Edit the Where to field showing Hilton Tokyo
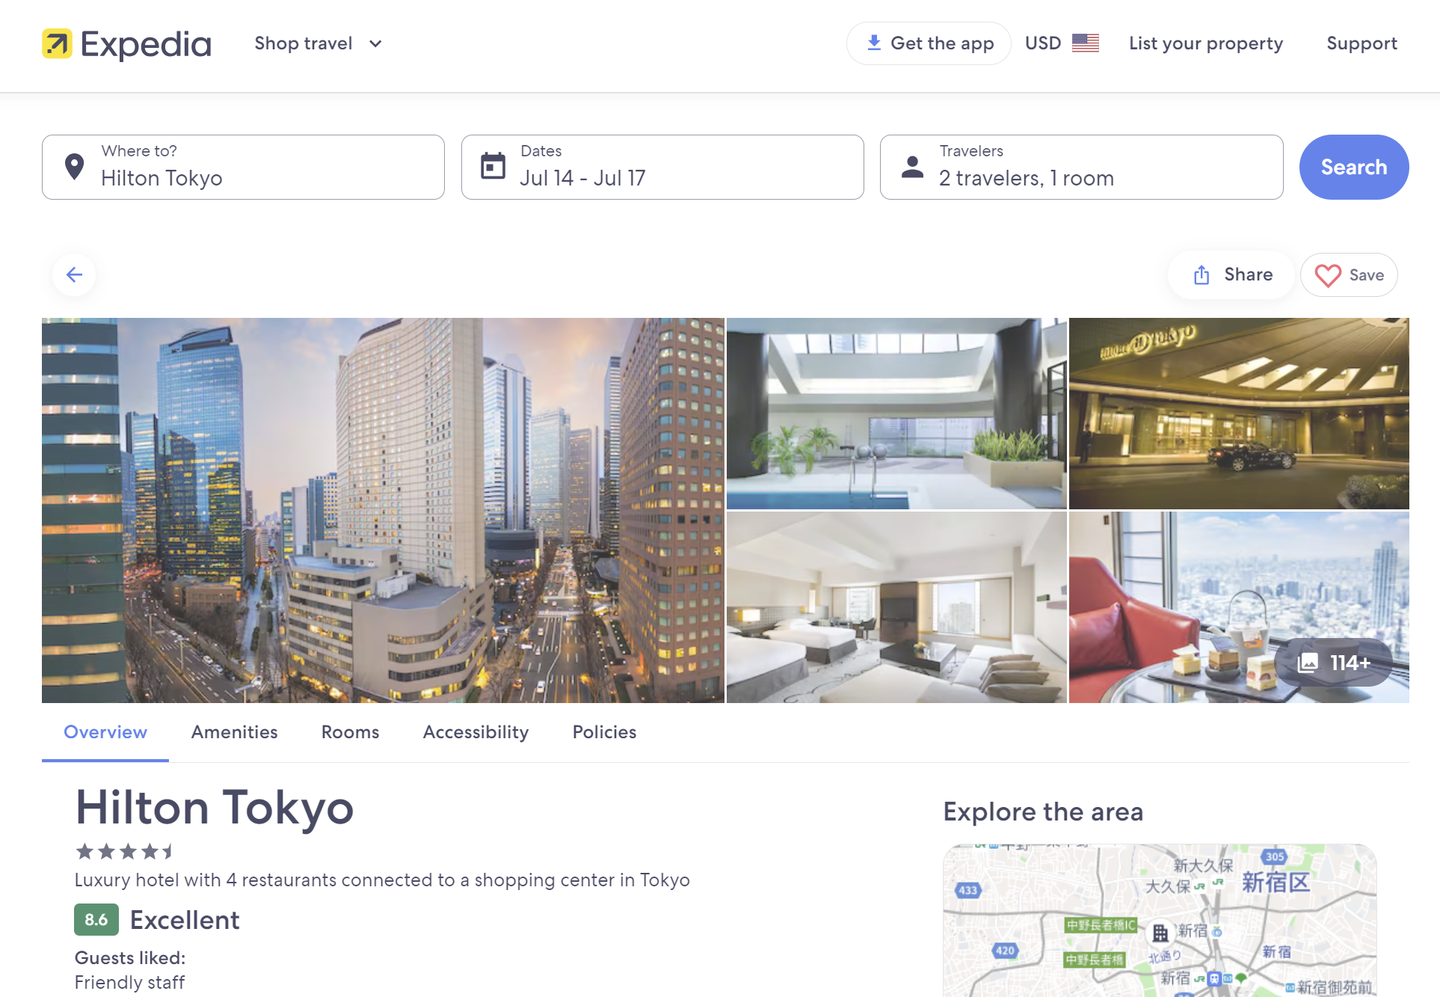1440x997 pixels. coord(243,167)
